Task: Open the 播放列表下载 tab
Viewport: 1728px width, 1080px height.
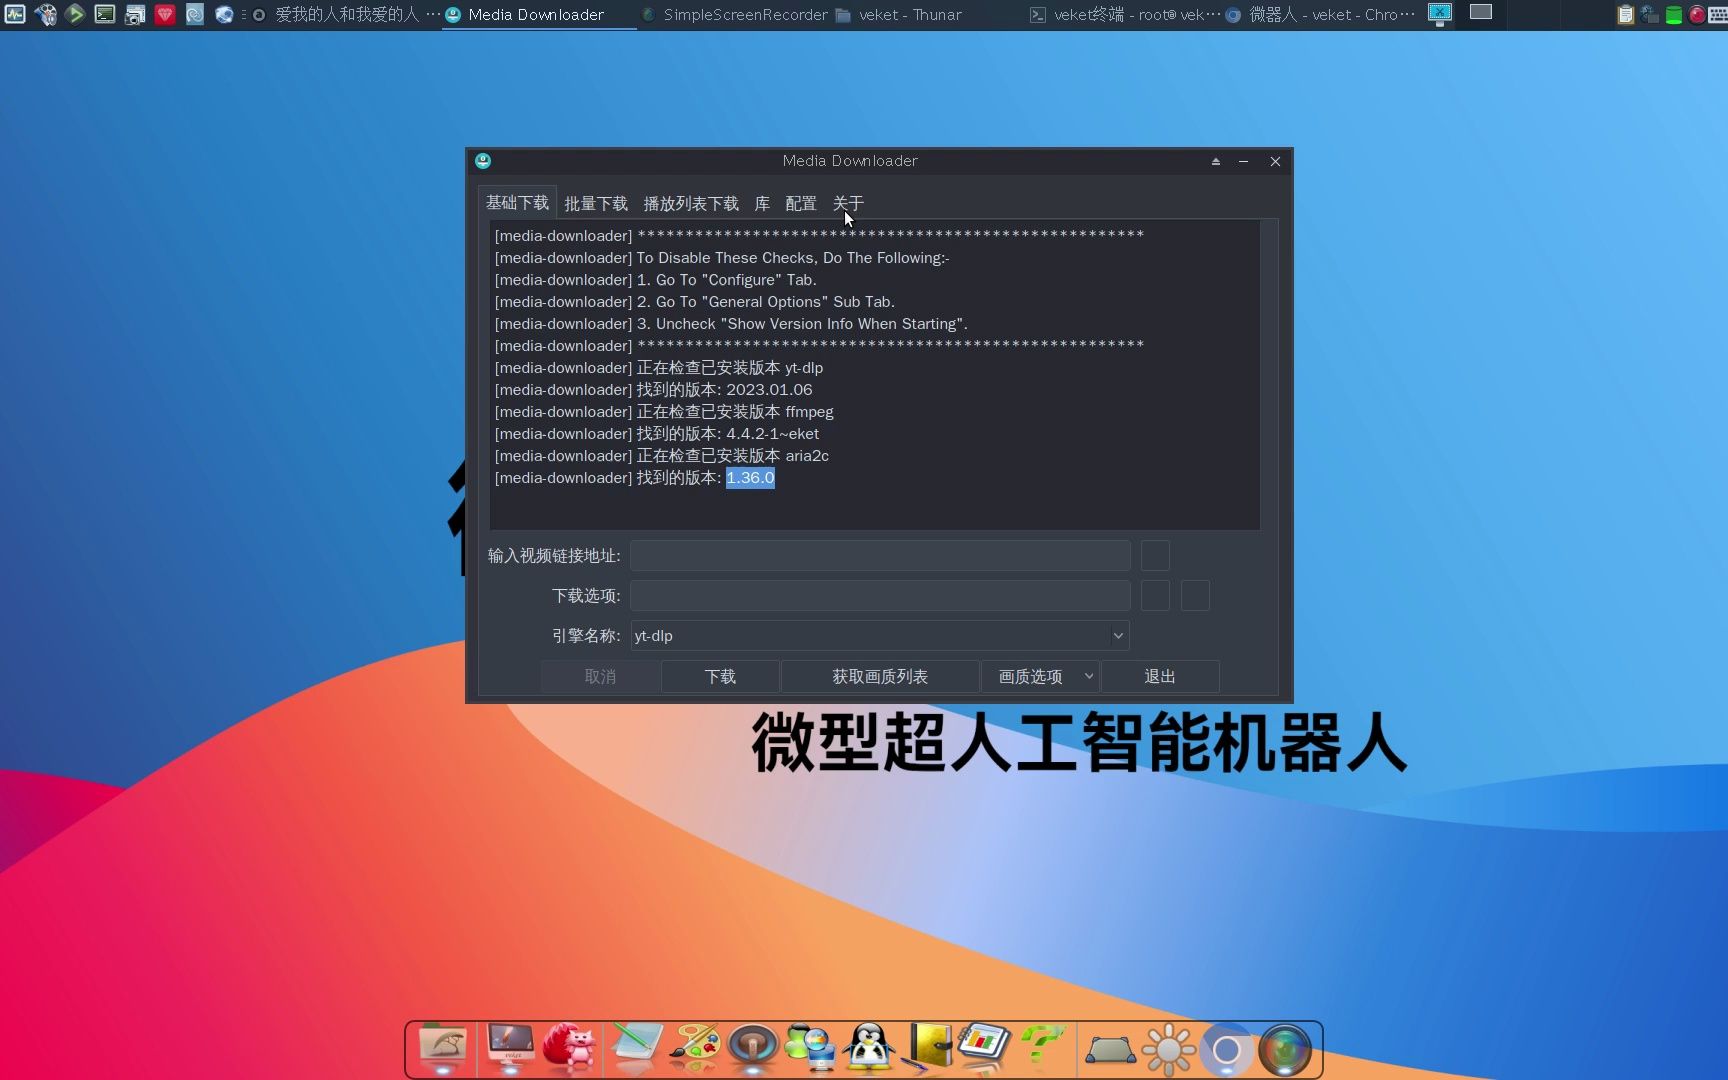Action: coord(691,204)
